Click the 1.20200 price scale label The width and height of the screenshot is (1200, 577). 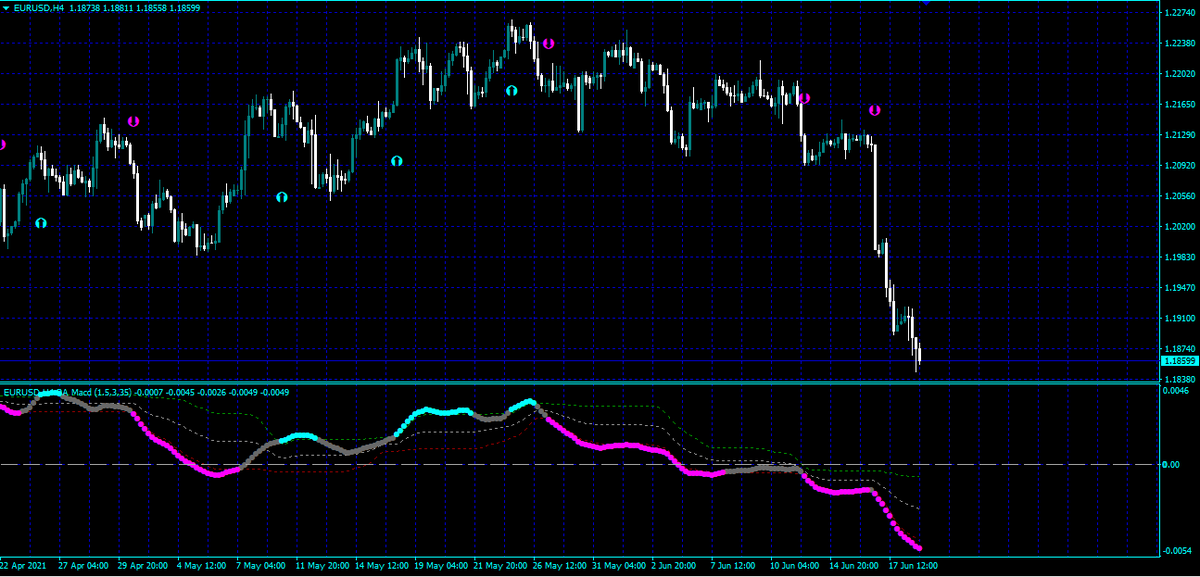point(1180,226)
